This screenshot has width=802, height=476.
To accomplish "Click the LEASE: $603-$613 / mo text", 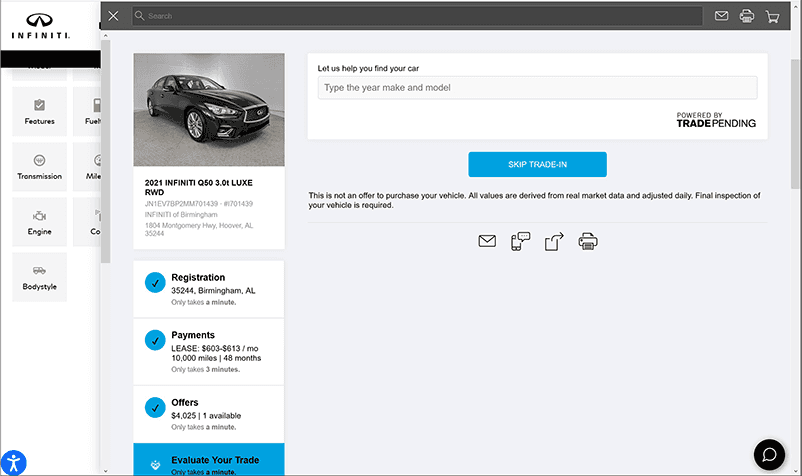I will pos(215,348).
